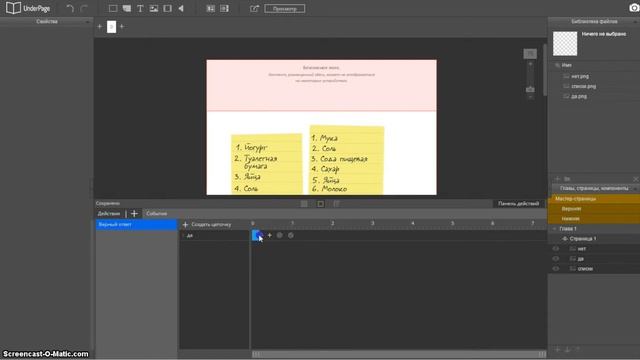
Task: Click the fit-to-screen button above zoom slider
Action: (x=530, y=53)
